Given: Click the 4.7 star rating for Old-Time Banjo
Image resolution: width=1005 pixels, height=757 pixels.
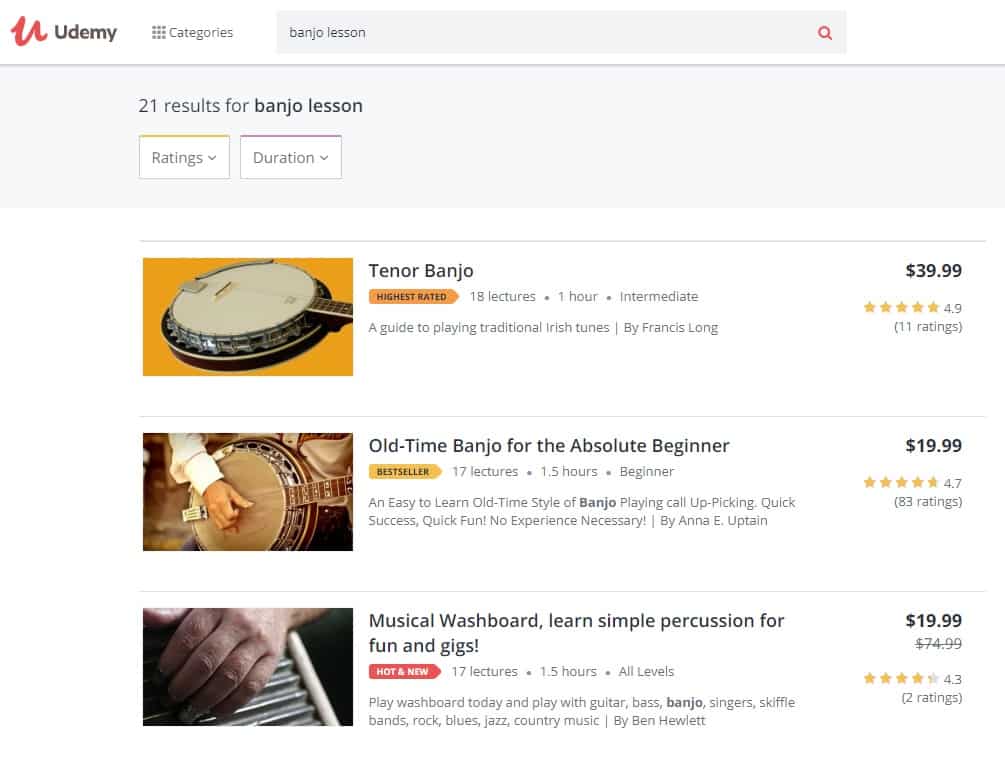Looking at the screenshot, I should 911,483.
